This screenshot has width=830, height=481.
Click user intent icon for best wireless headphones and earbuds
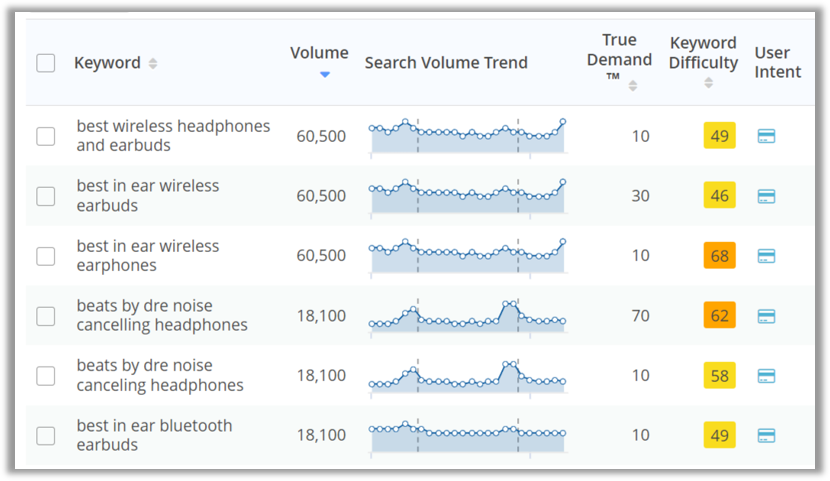coord(766,136)
